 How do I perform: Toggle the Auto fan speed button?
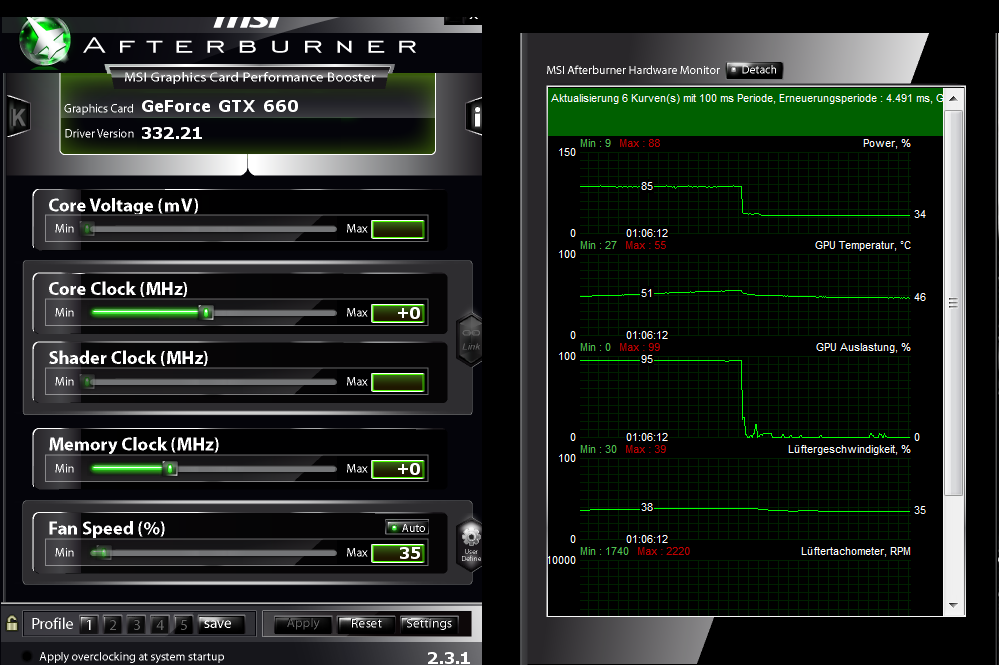406,527
